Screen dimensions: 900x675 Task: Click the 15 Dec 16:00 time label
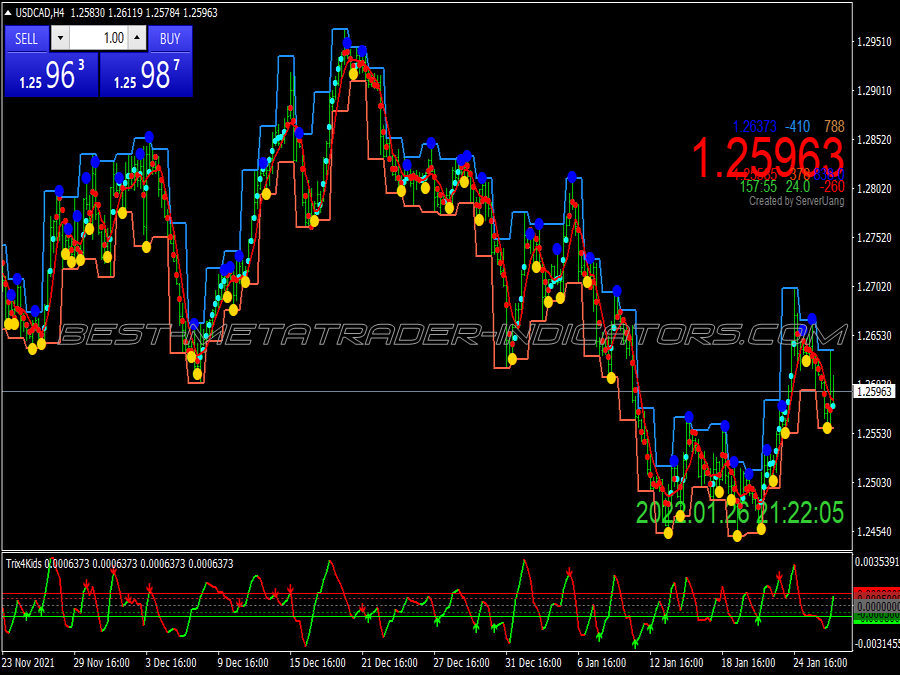pyautogui.click(x=317, y=662)
